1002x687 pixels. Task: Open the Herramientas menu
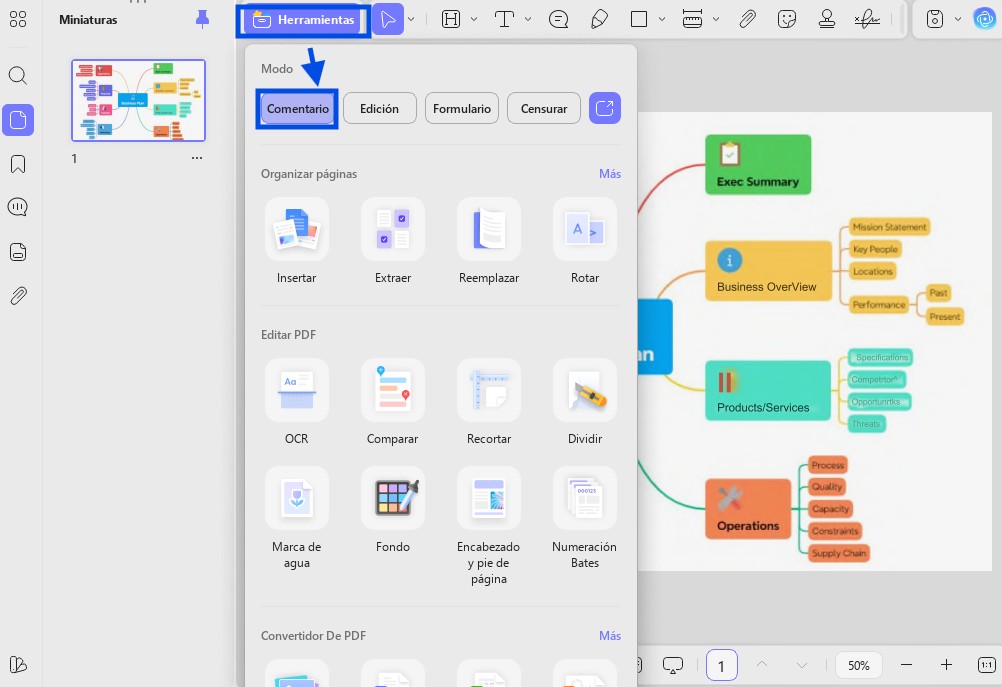[303, 20]
